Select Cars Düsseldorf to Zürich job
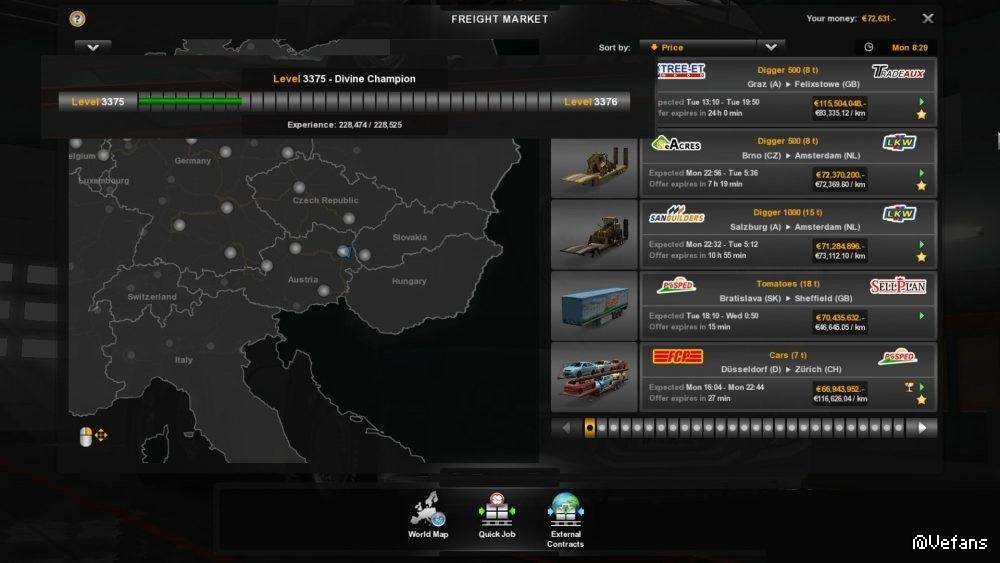 (789, 377)
